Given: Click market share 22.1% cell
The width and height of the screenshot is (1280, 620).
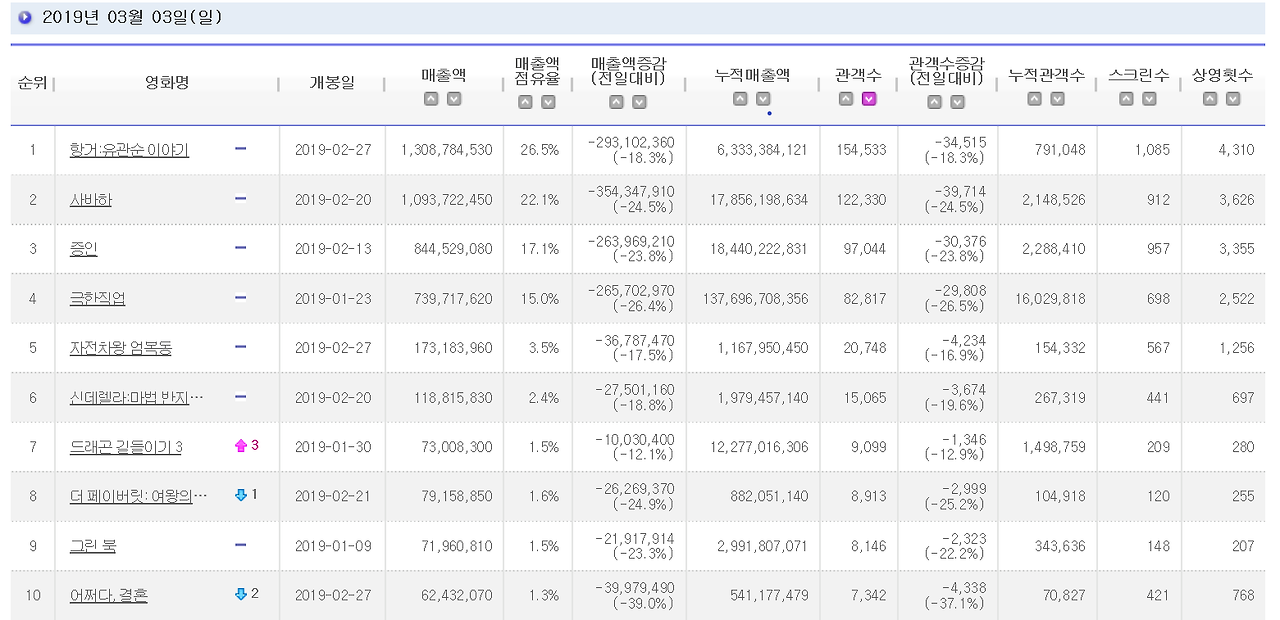Looking at the screenshot, I should point(540,200).
